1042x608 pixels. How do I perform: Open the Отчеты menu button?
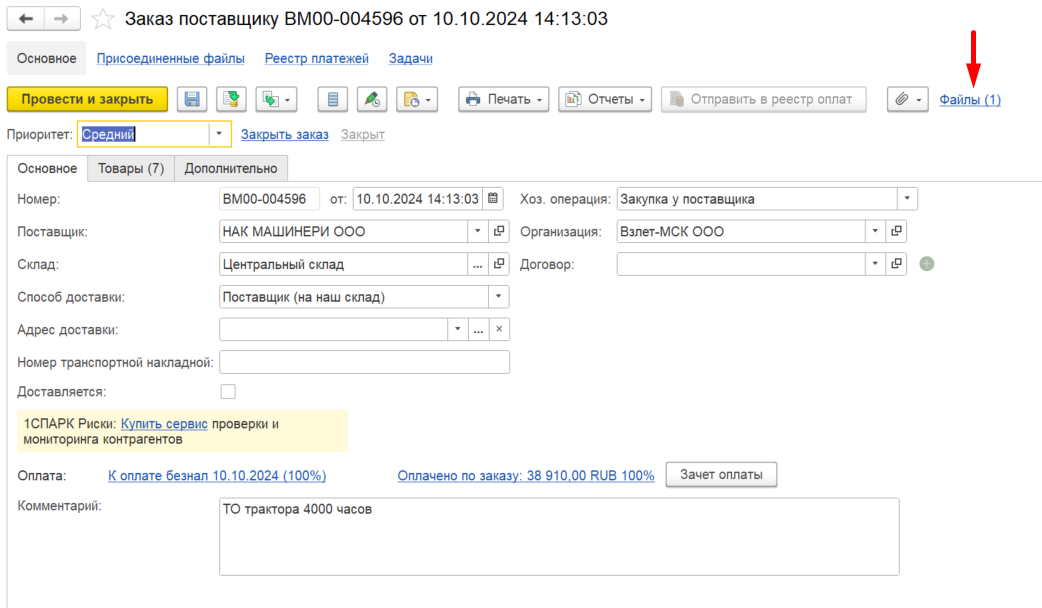point(605,99)
